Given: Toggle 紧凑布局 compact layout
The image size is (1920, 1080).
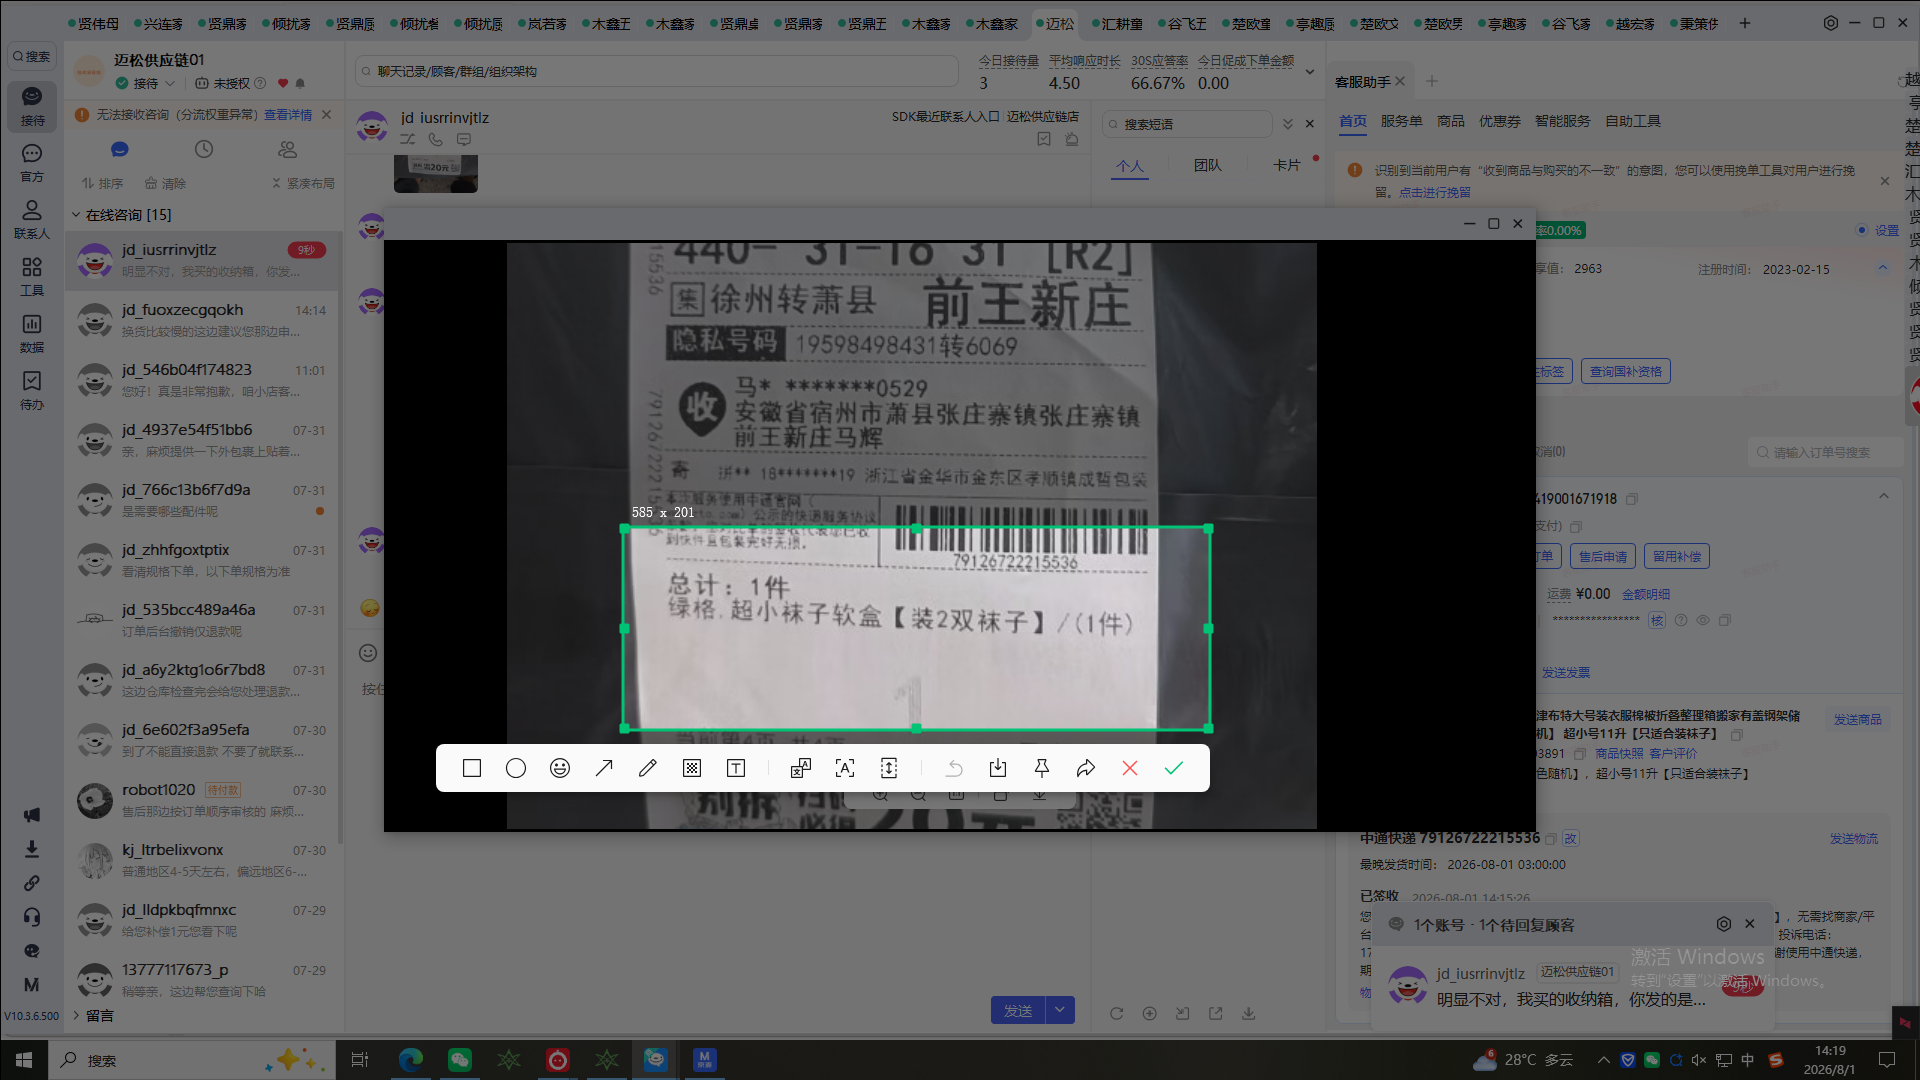Looking at the screenshot, I should pyautogui.click(x=303, y=184).
